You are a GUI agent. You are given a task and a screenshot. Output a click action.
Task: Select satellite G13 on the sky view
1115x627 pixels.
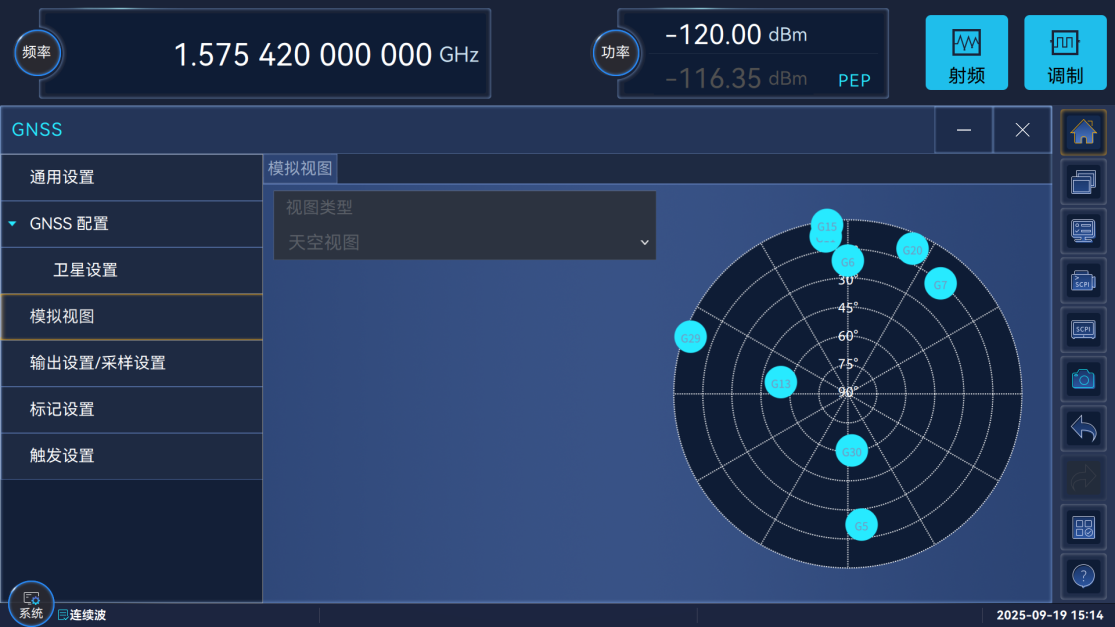781,383
